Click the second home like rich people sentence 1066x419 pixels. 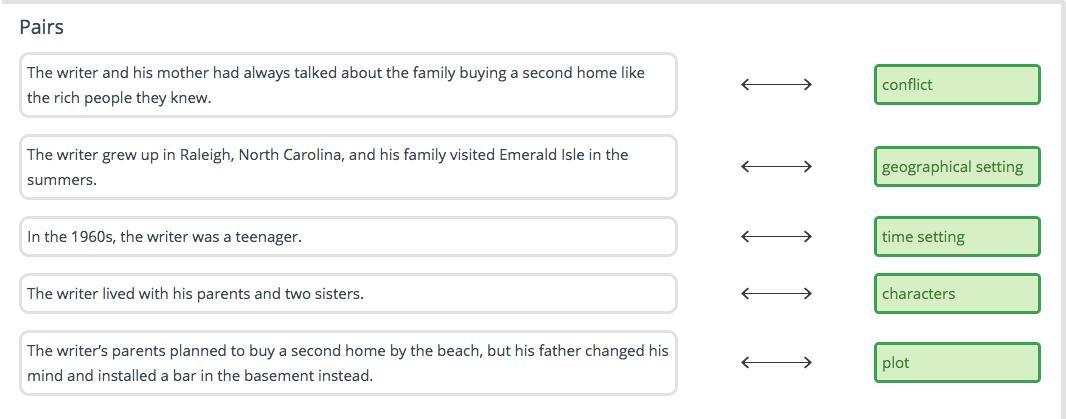pos(347,85)
